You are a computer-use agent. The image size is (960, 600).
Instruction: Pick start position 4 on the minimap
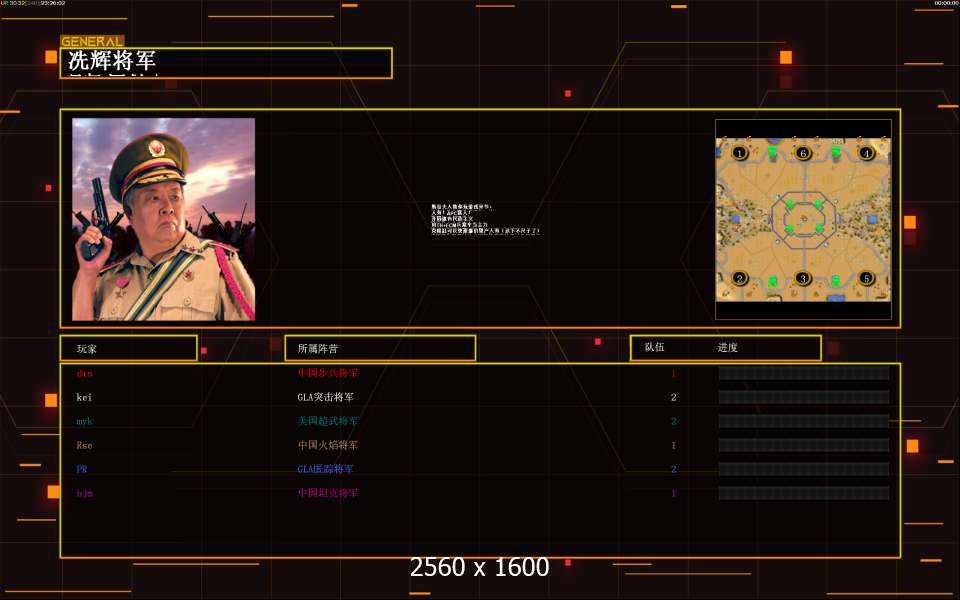(x=866, y=153)
